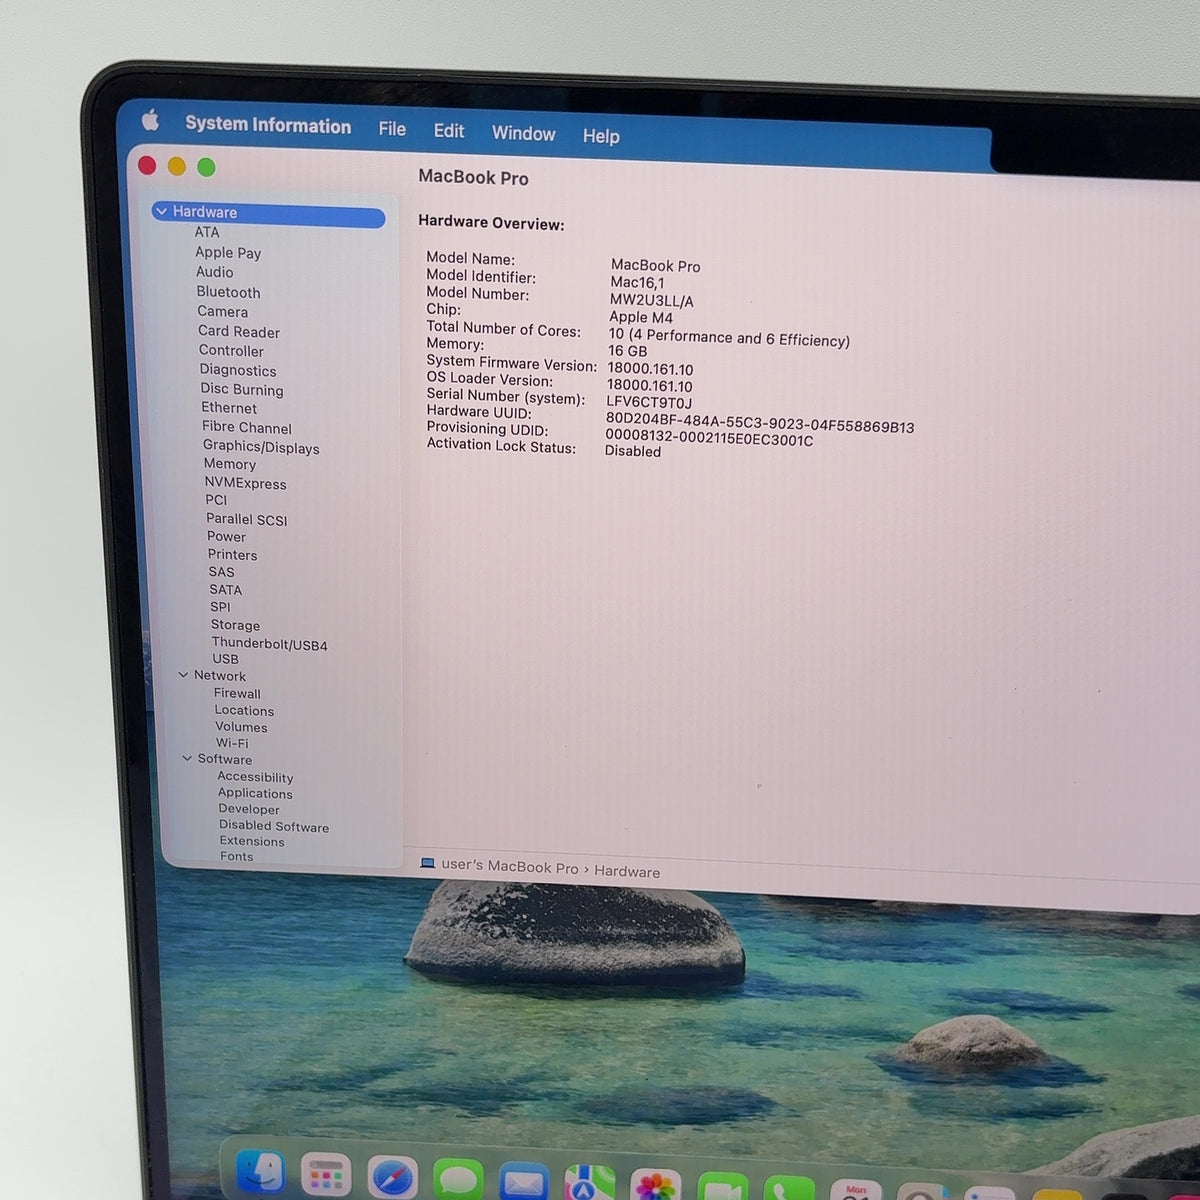The image size is (1200, 1200).
Task: Click the model number MW2U3LL/A
Action: coord(651,300)
